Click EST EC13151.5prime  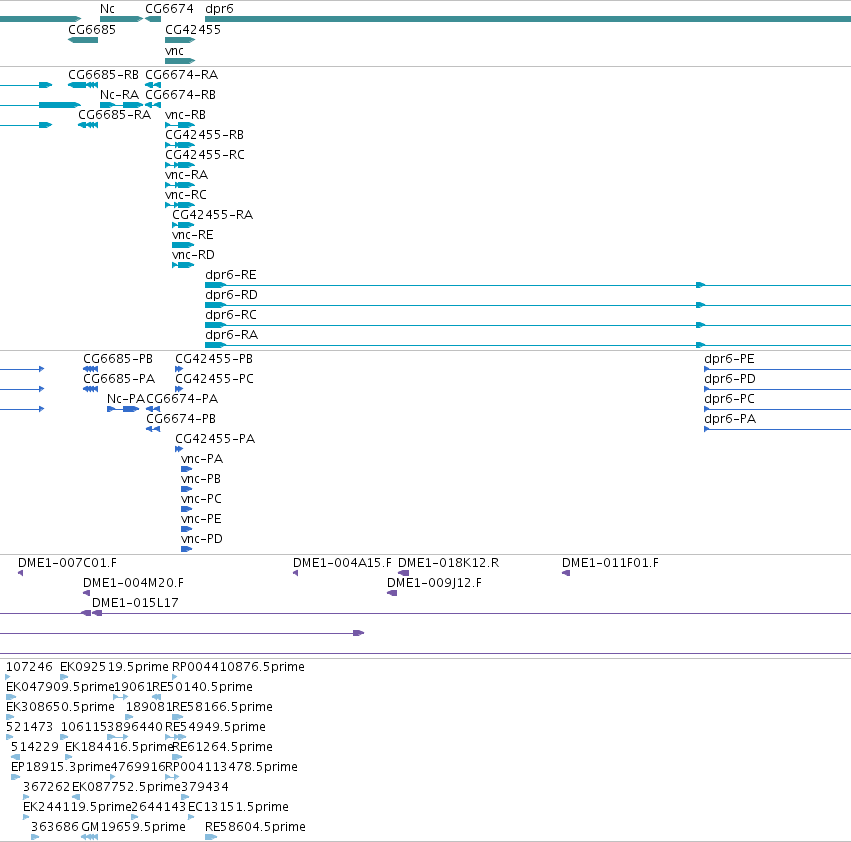click(x=238, y=807)
